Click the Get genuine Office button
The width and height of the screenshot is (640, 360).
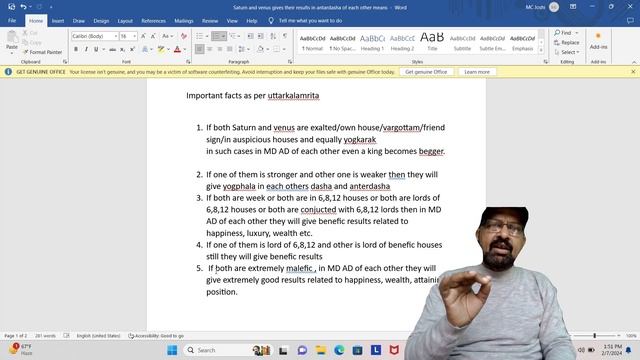426,72
